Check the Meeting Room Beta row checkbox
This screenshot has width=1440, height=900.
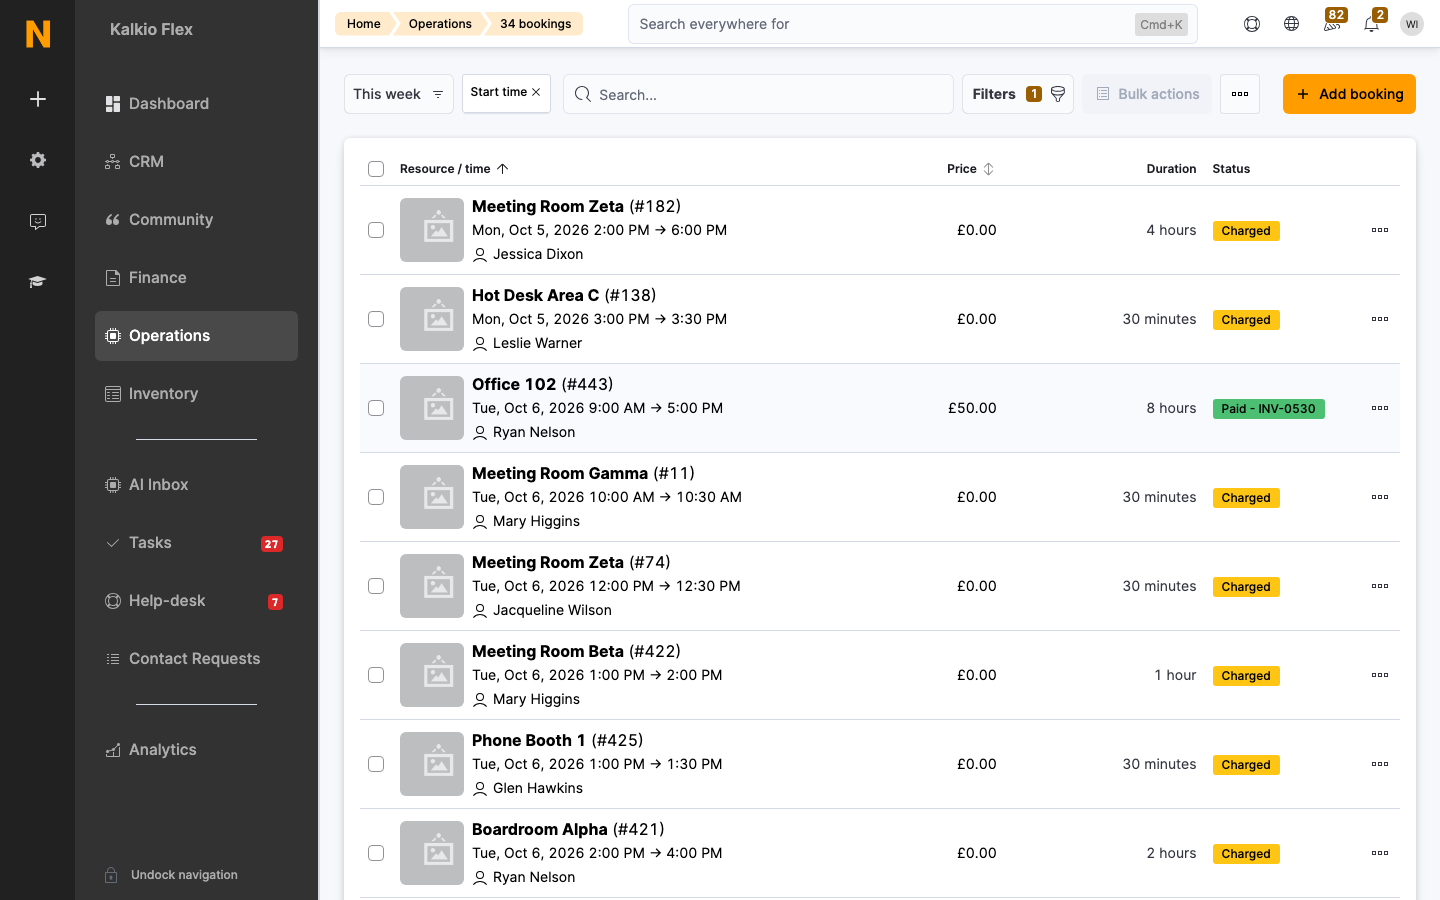tap(376, 675)
